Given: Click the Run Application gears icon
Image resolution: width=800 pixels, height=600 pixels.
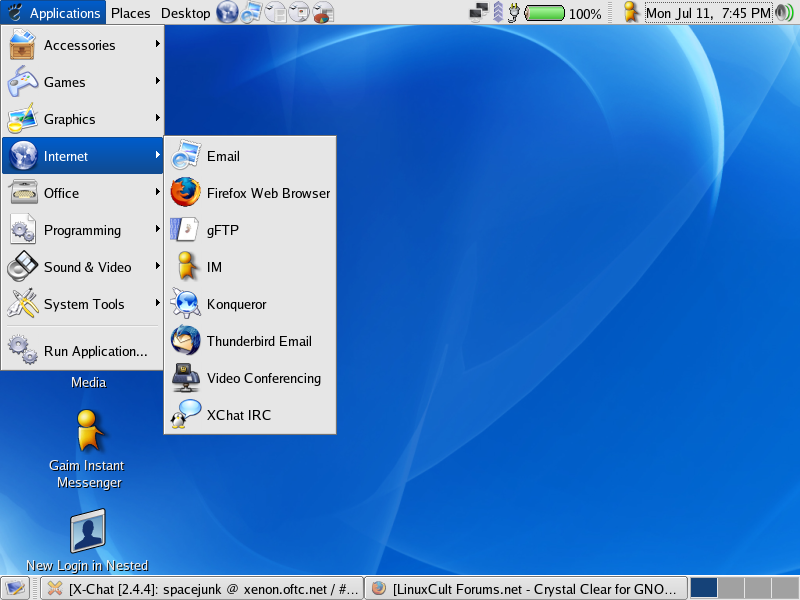Looking at the screenshot, I should 22,349.
